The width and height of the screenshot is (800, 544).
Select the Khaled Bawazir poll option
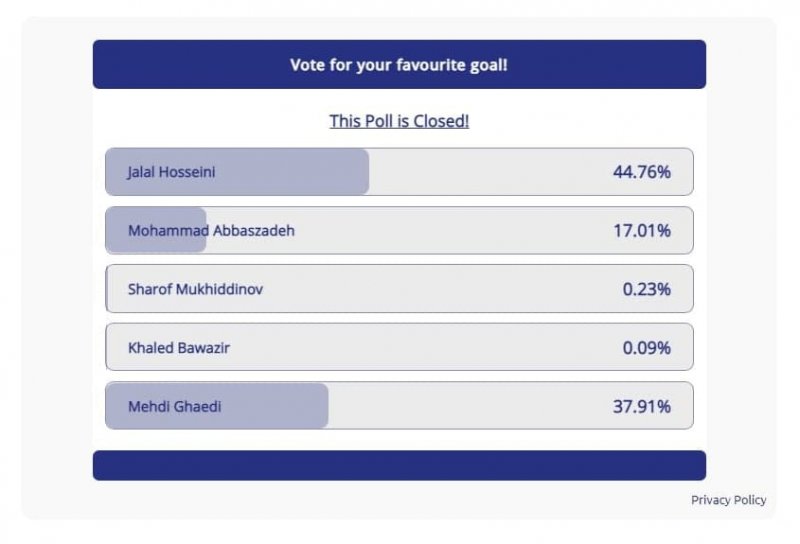[180, 348]
